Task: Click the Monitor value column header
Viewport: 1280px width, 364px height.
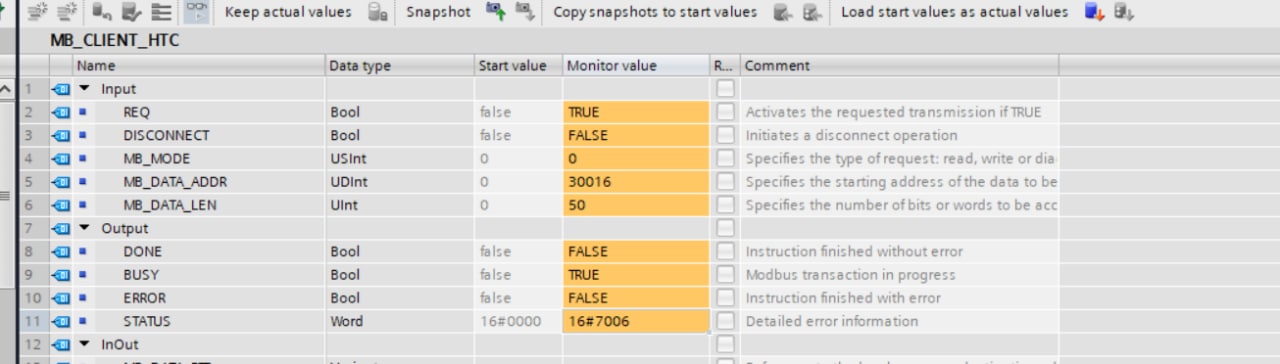Action: 636,66
